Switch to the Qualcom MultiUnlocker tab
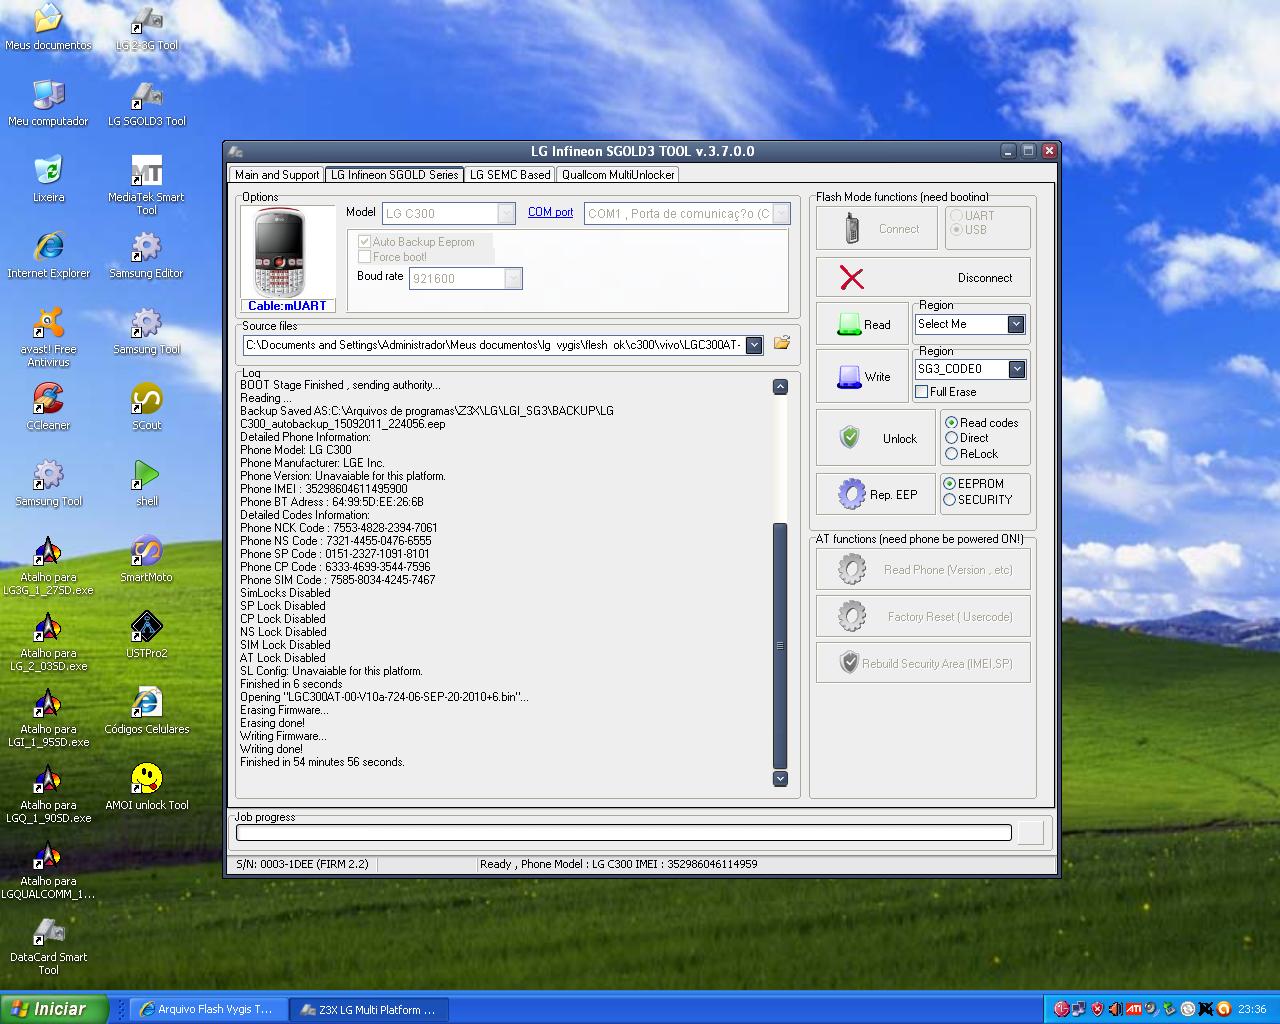 [x=618, y=175]
